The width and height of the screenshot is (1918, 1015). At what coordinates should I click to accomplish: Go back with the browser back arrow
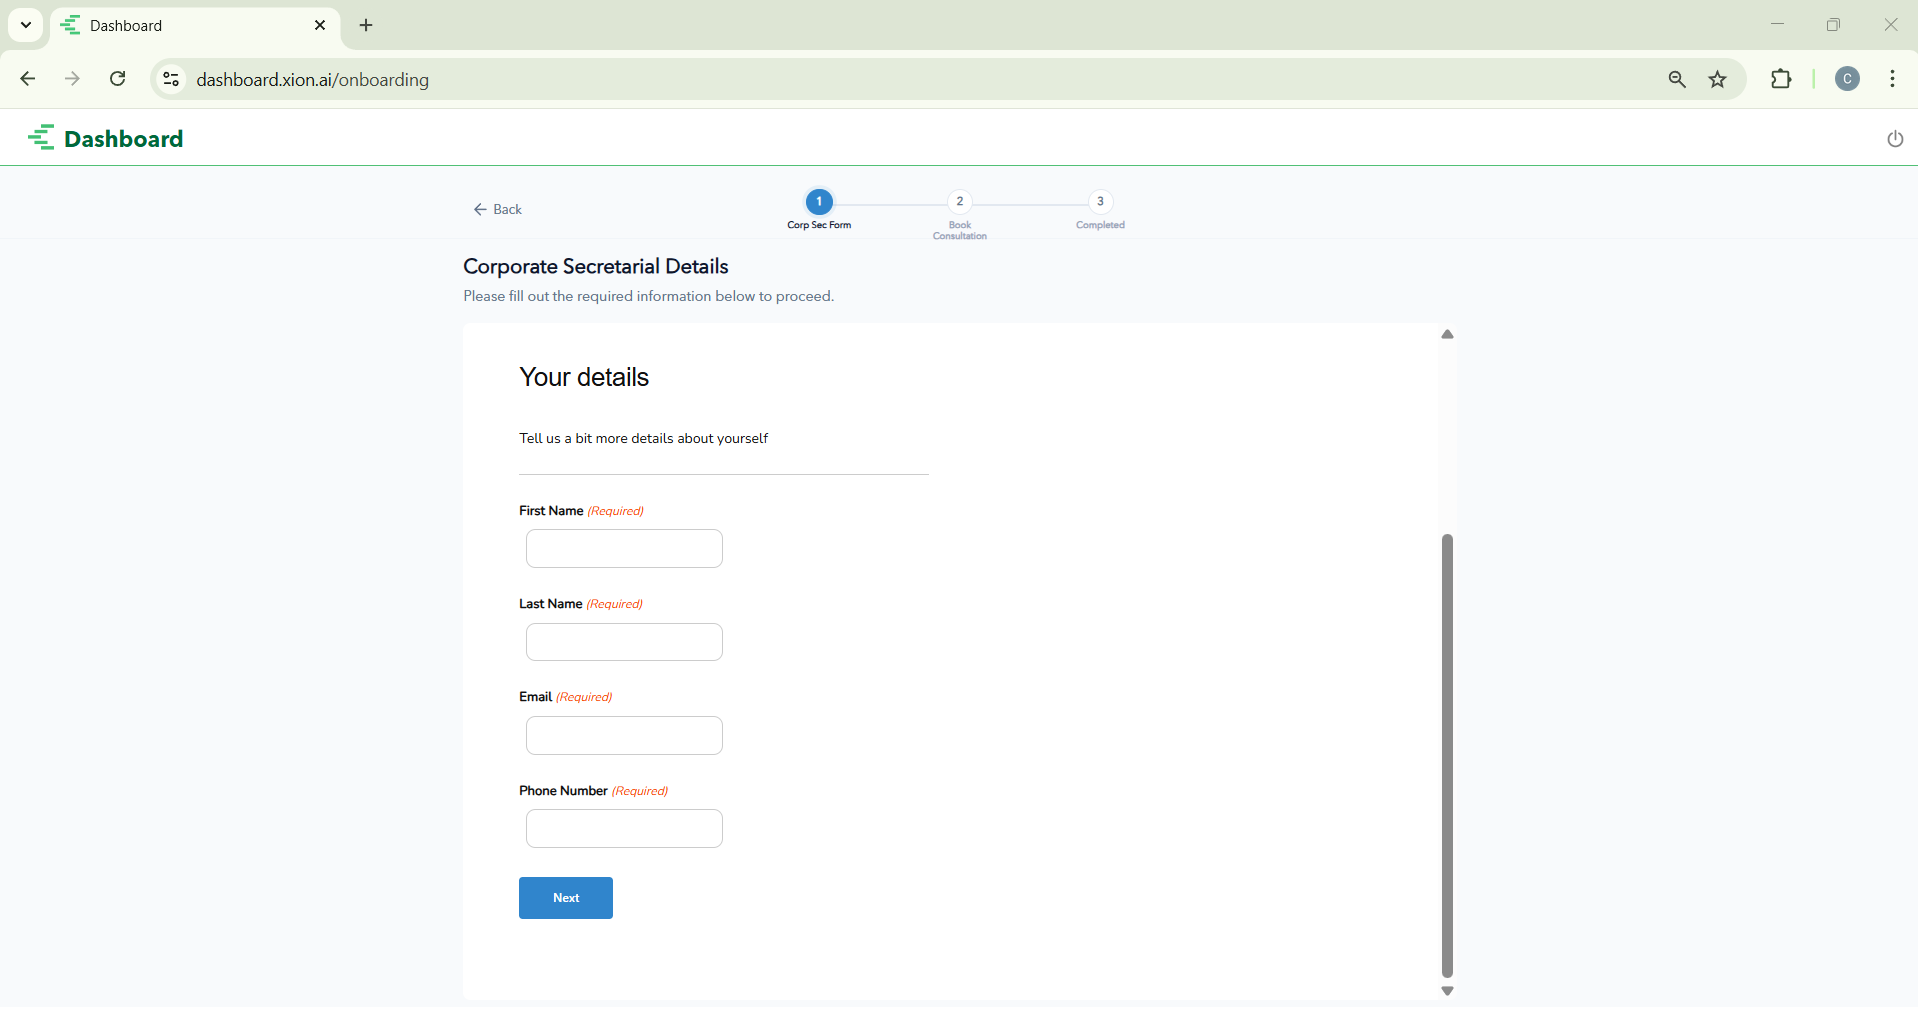point(28,80)
